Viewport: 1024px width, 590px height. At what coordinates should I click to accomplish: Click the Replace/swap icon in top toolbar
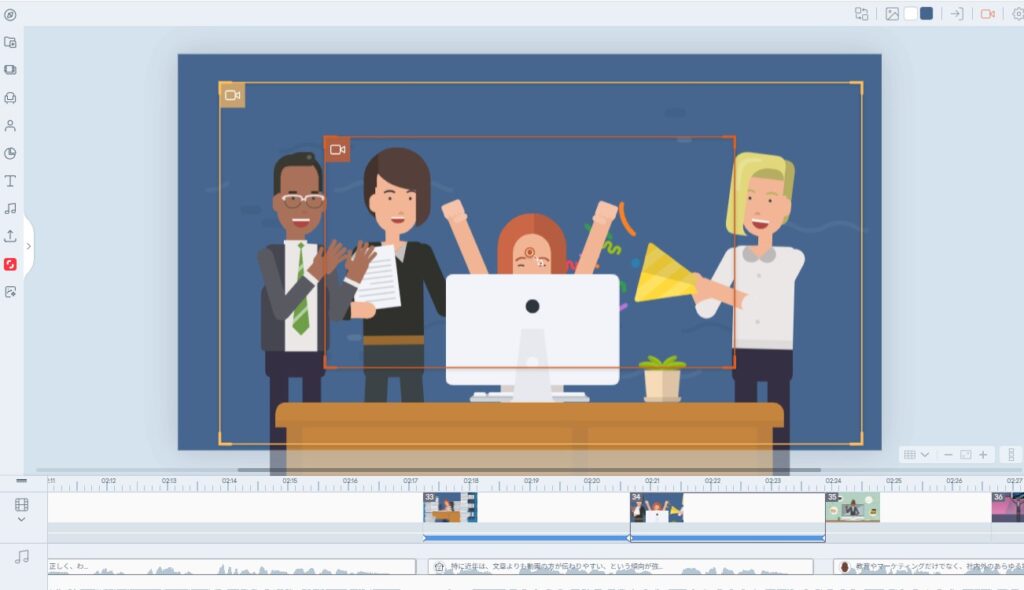click(x=861, y=14)
